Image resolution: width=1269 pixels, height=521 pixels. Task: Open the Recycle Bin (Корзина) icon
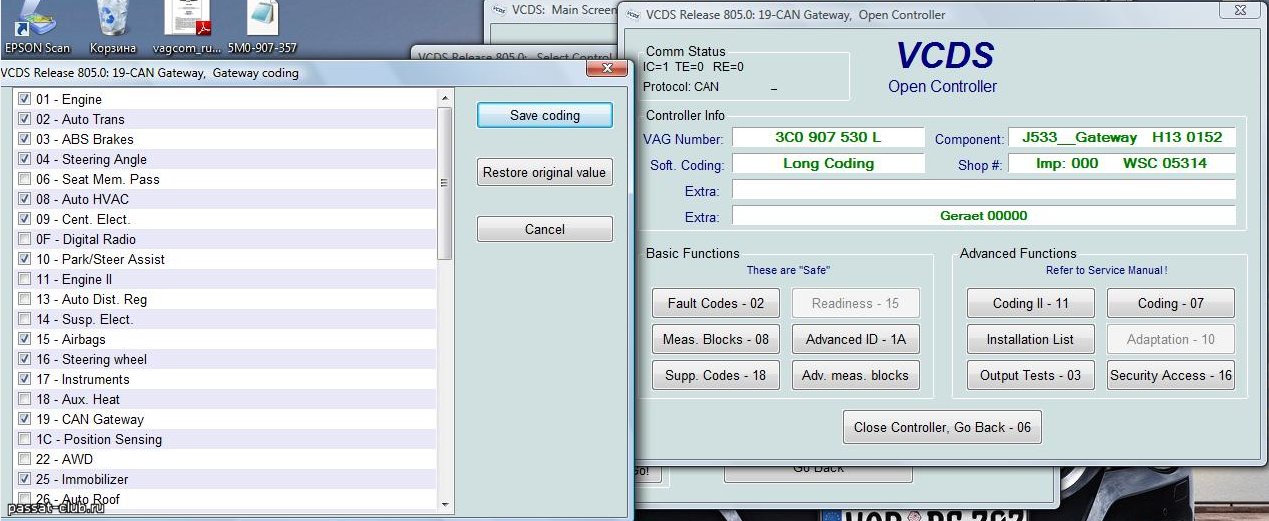pyautogui.click(x=112, y=27)
